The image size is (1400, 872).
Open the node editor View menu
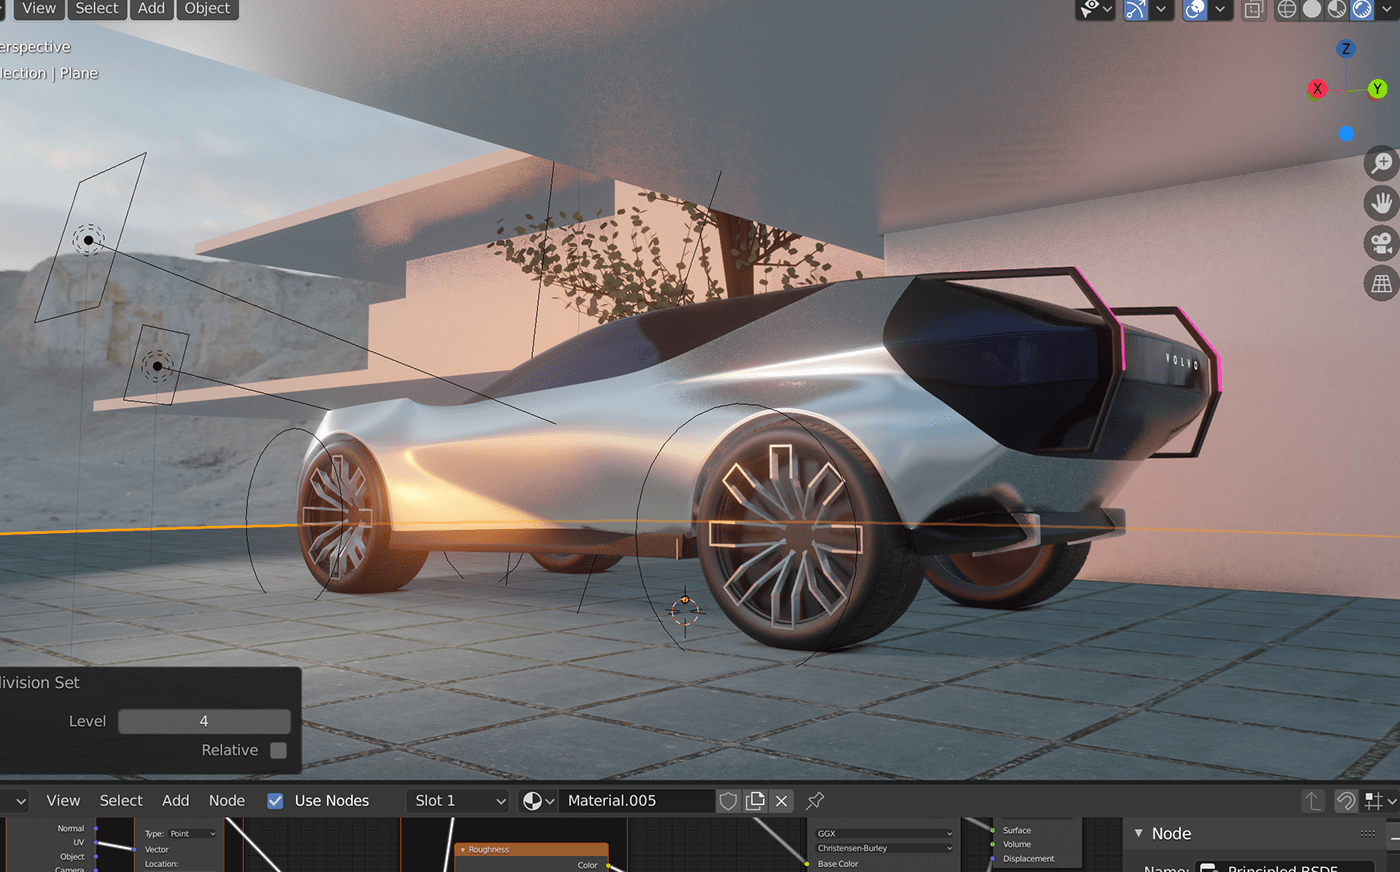pyautogui.click(x=63, y=801)
